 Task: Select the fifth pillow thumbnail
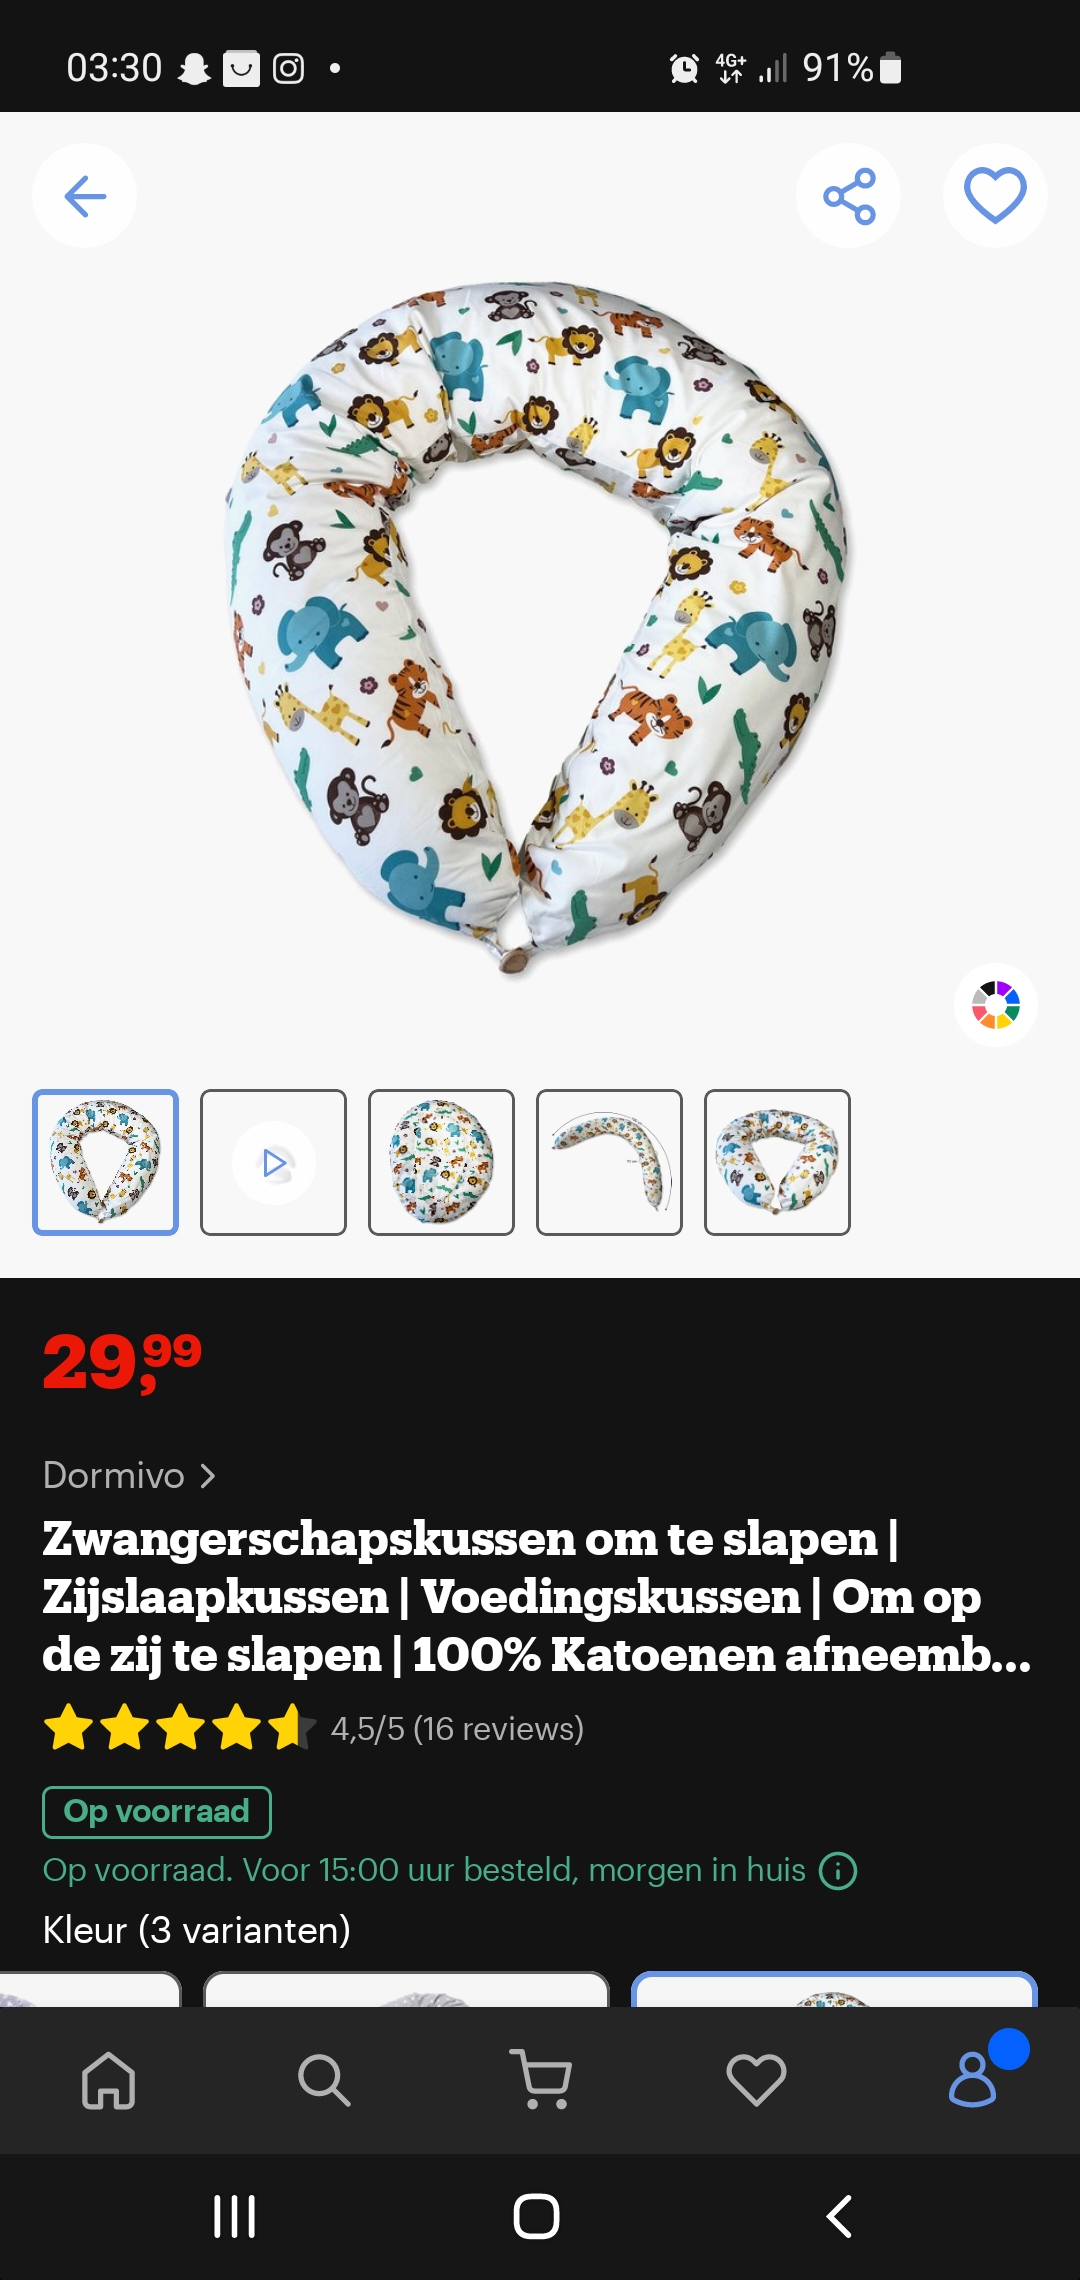(777, 1162)
